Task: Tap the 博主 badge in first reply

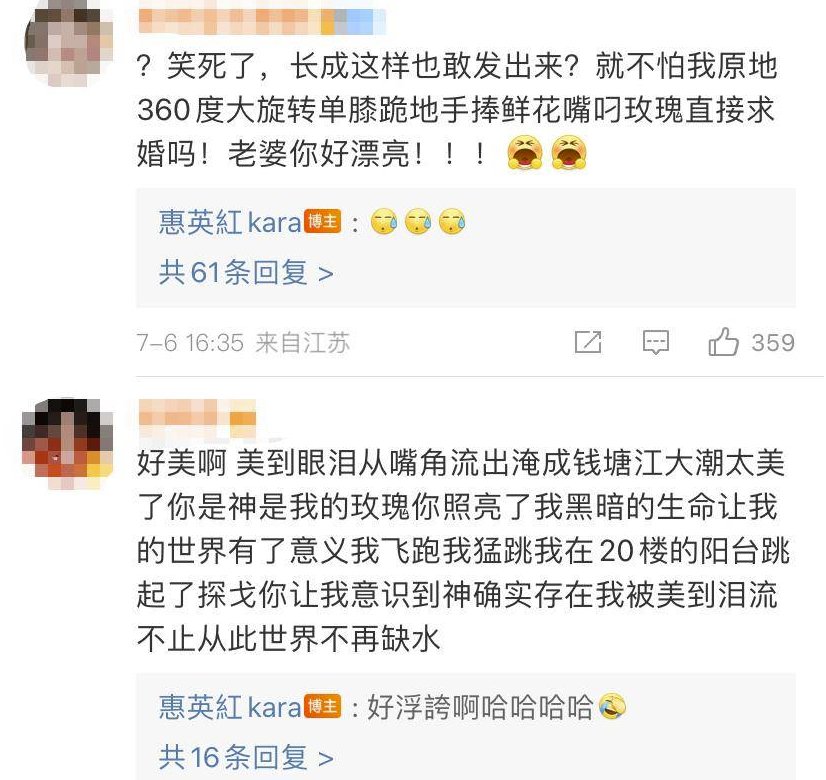Action: (322, 222)
